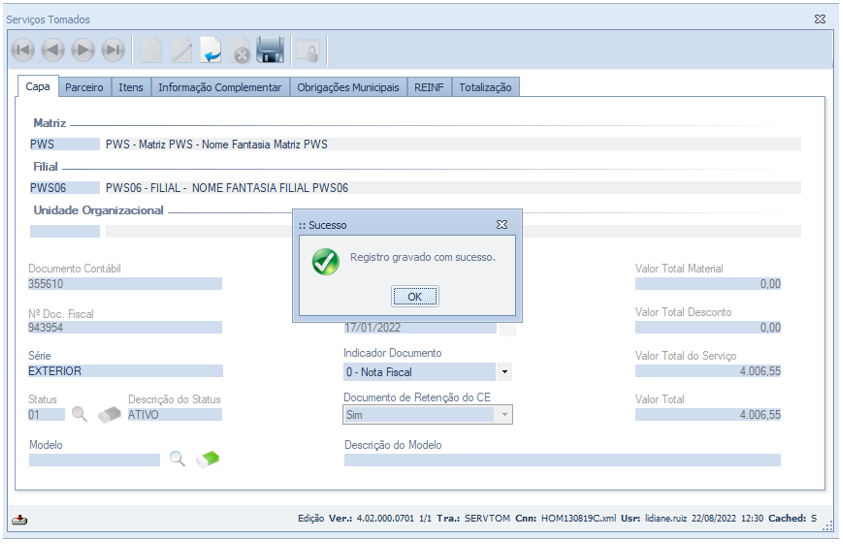
Task: Click the undo blue arrow toolbar icon
Action: [x=211, y=49]
